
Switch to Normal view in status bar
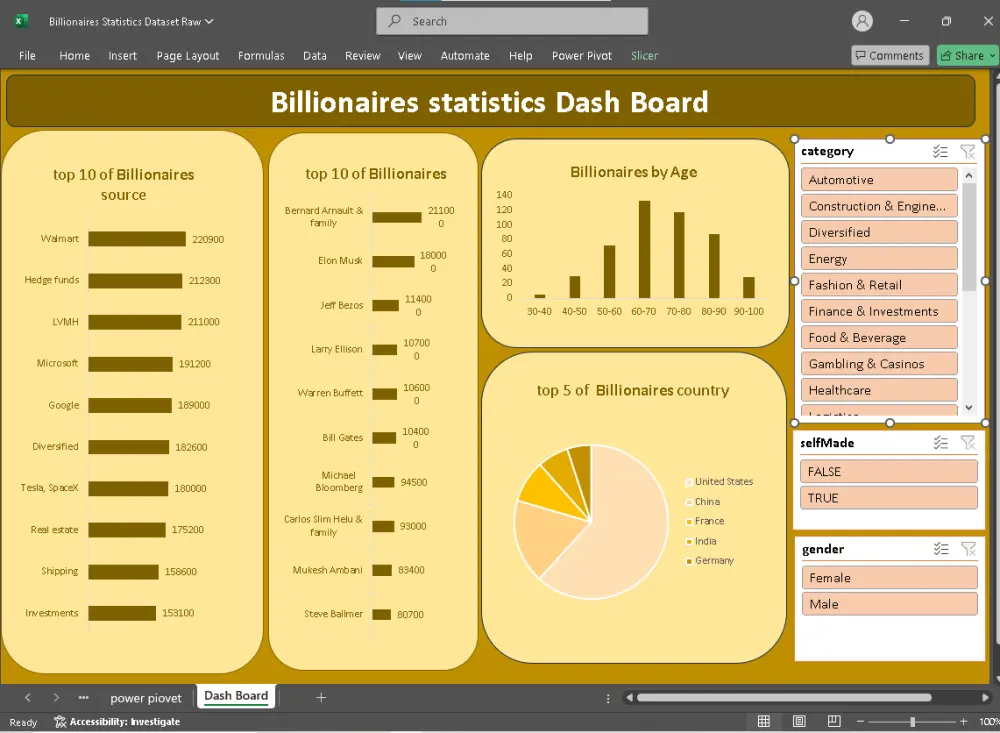(763, 721)
